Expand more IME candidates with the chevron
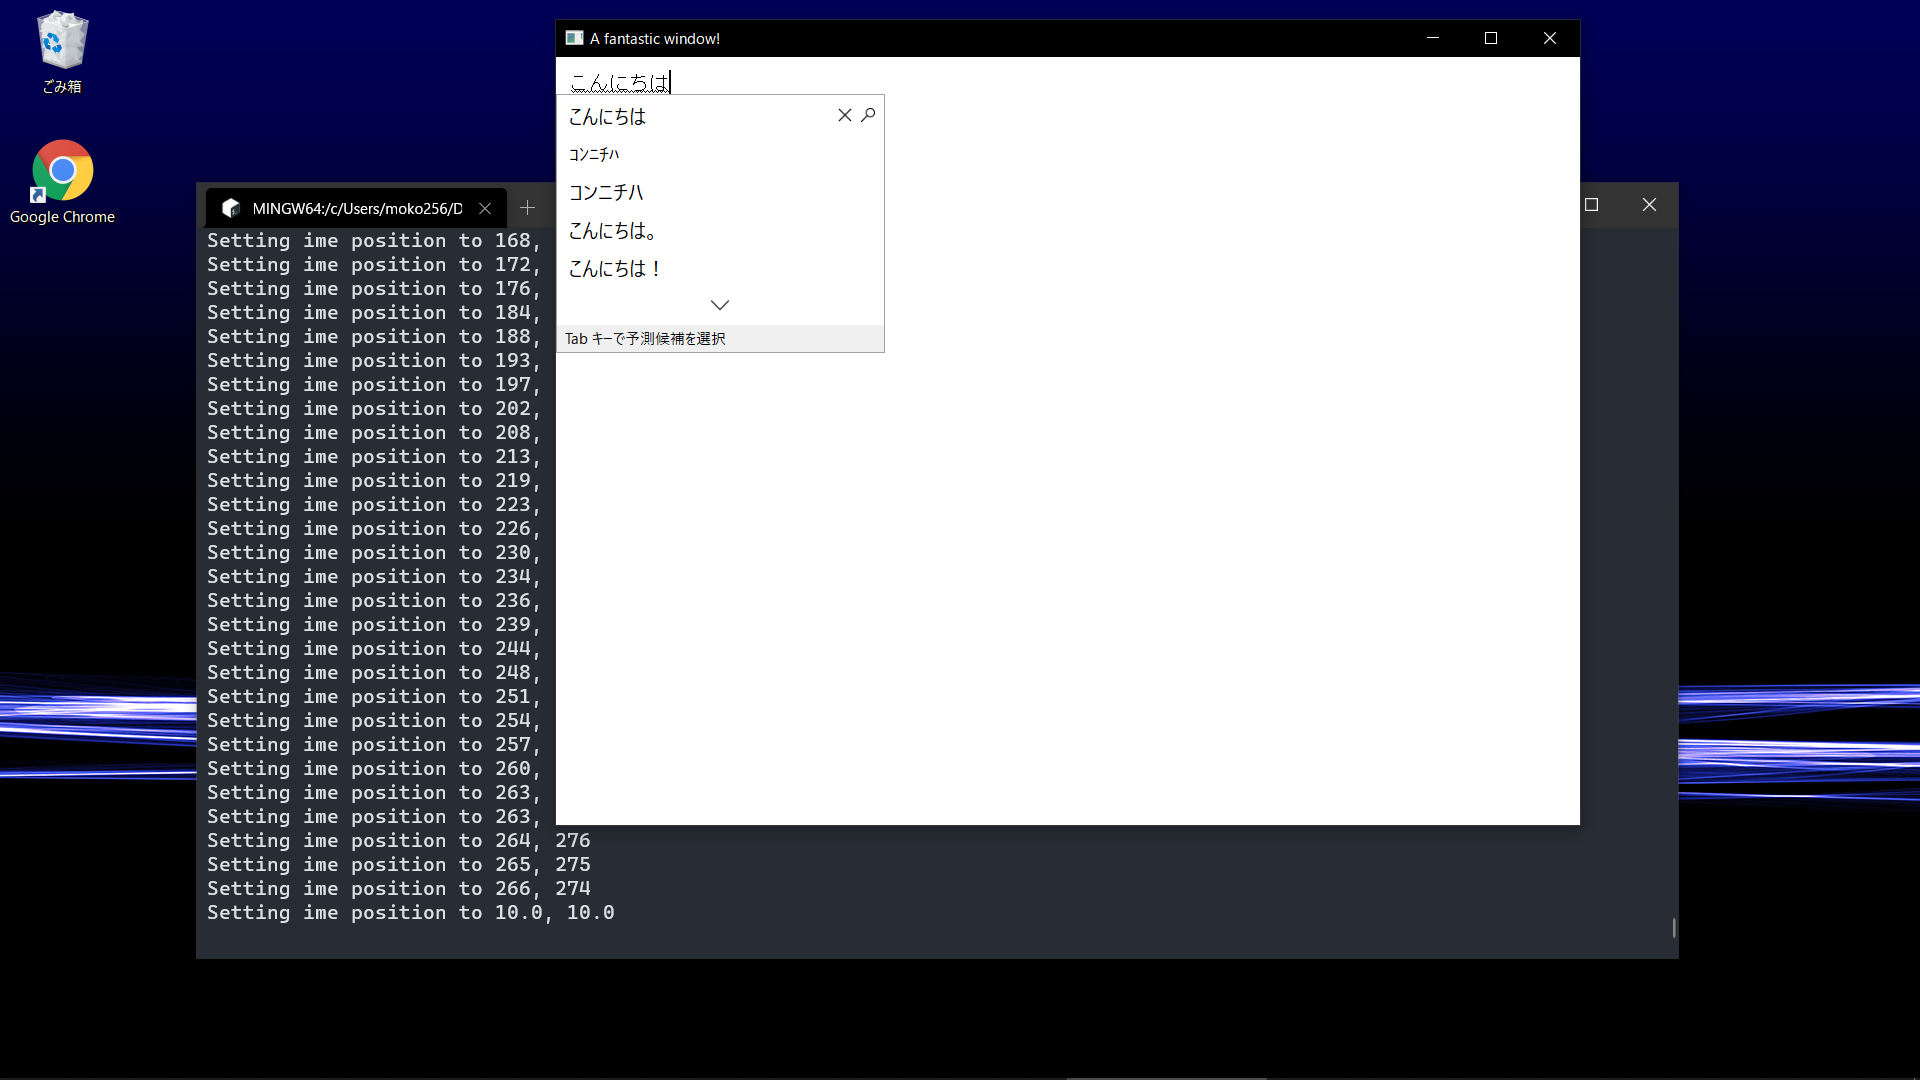 click(720, 305)
